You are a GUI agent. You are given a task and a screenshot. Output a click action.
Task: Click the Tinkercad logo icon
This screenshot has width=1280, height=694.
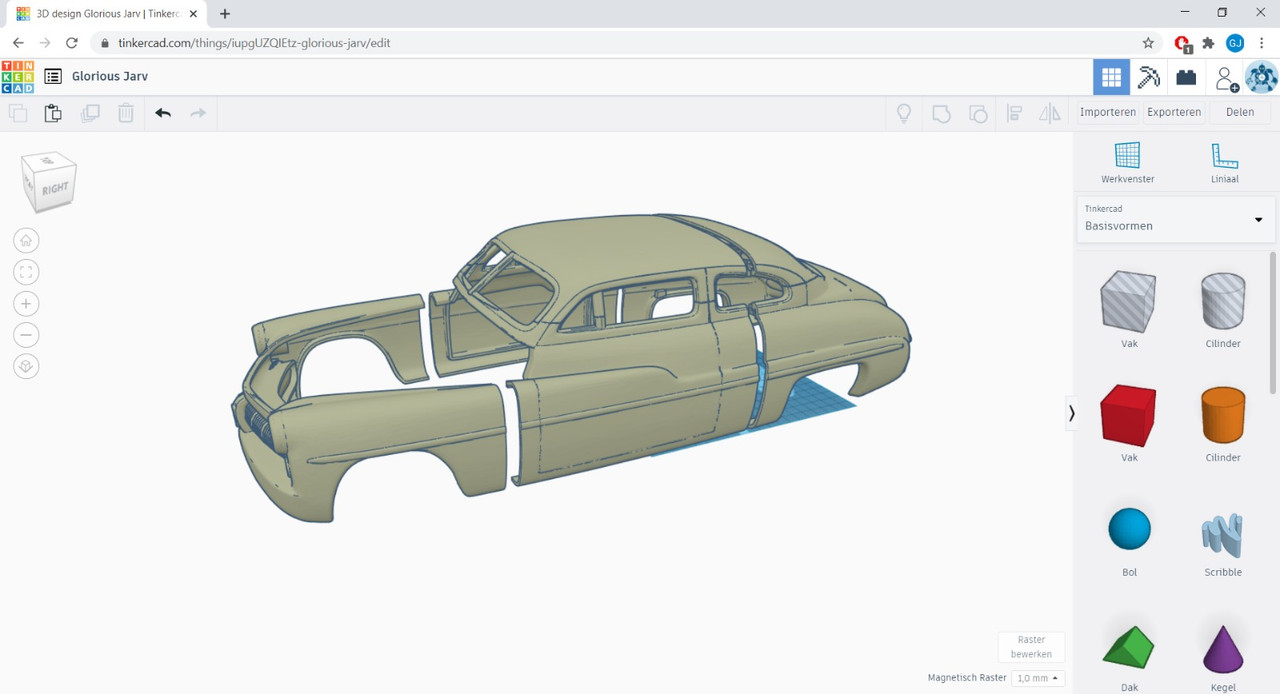[17, 77]
